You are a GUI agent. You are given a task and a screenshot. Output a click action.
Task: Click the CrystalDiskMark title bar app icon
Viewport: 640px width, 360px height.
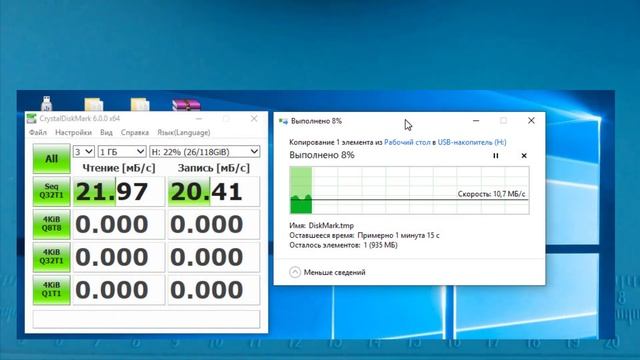(x=31, y=119)
